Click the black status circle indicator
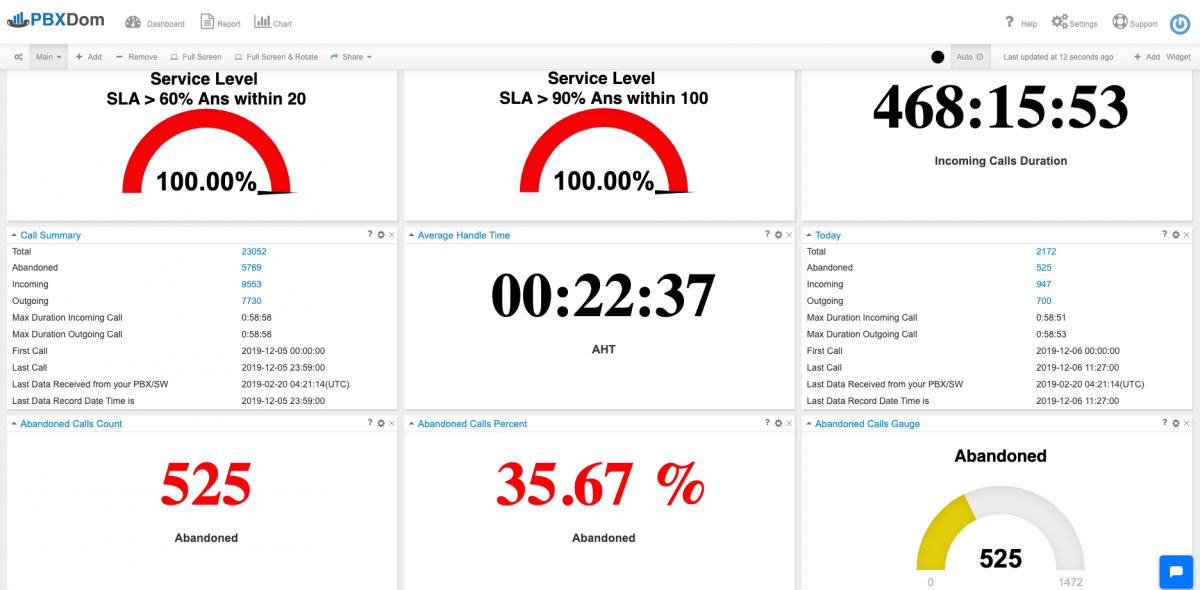Image resolution: width=1200 pixels, height=590 pixels. pyautogui.click(x=937, y=57)
